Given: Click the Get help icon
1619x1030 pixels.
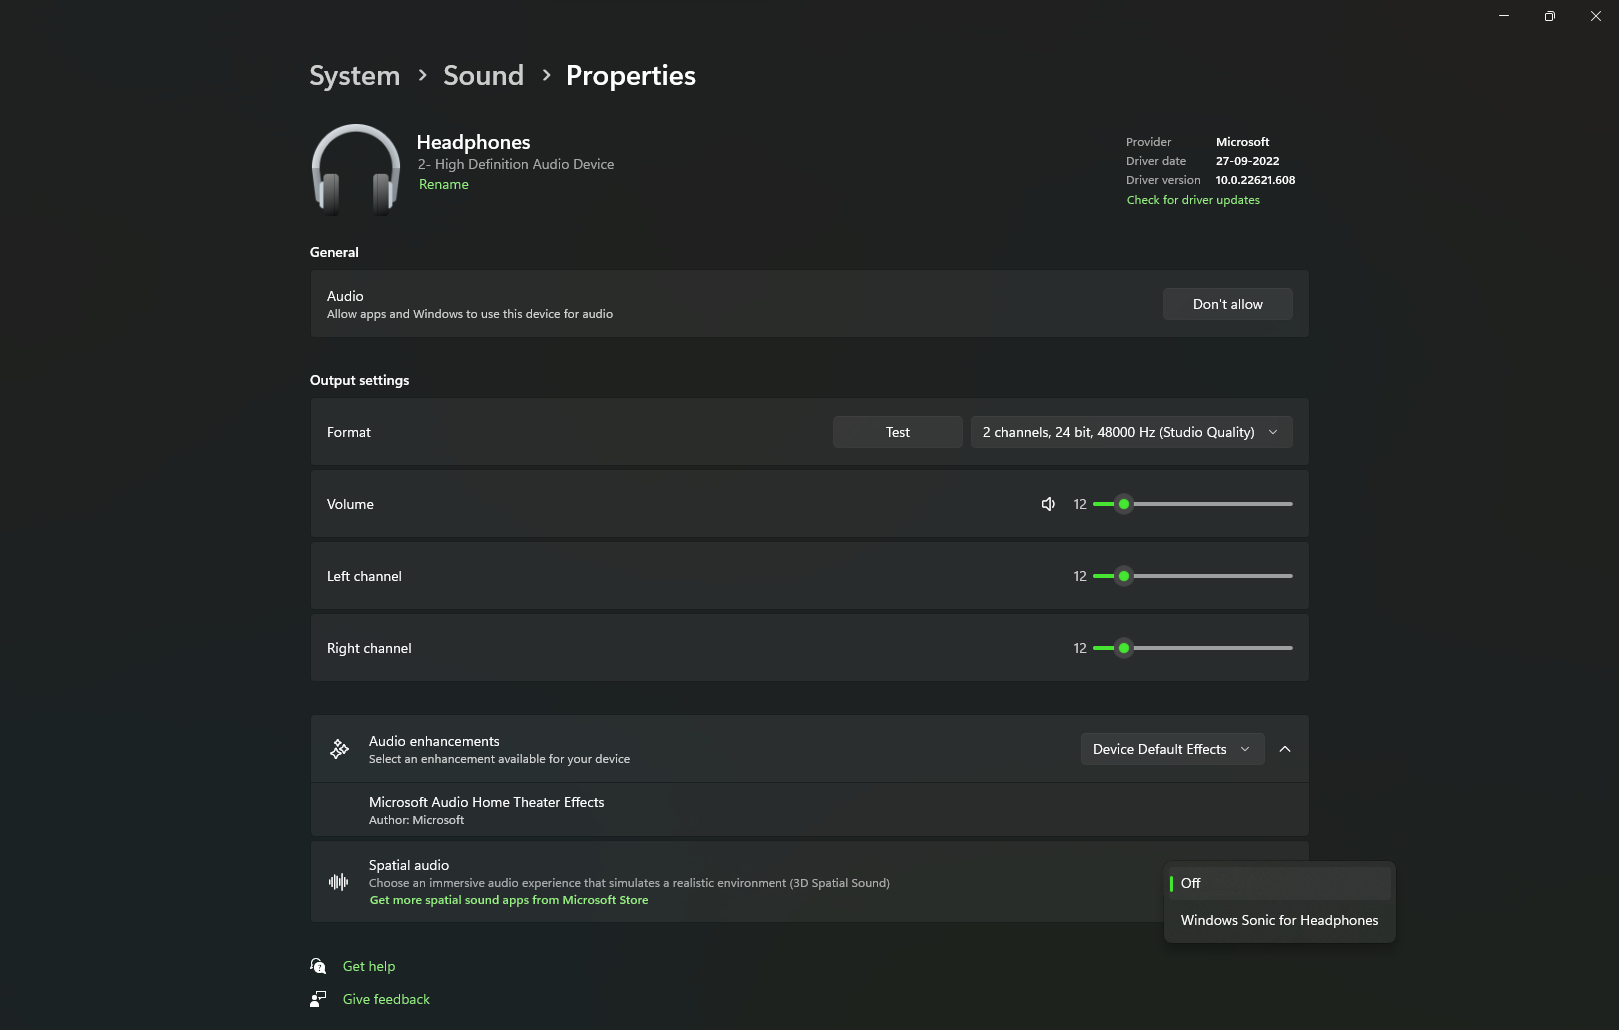Looking at the screenshot, I should coord(318,966).
